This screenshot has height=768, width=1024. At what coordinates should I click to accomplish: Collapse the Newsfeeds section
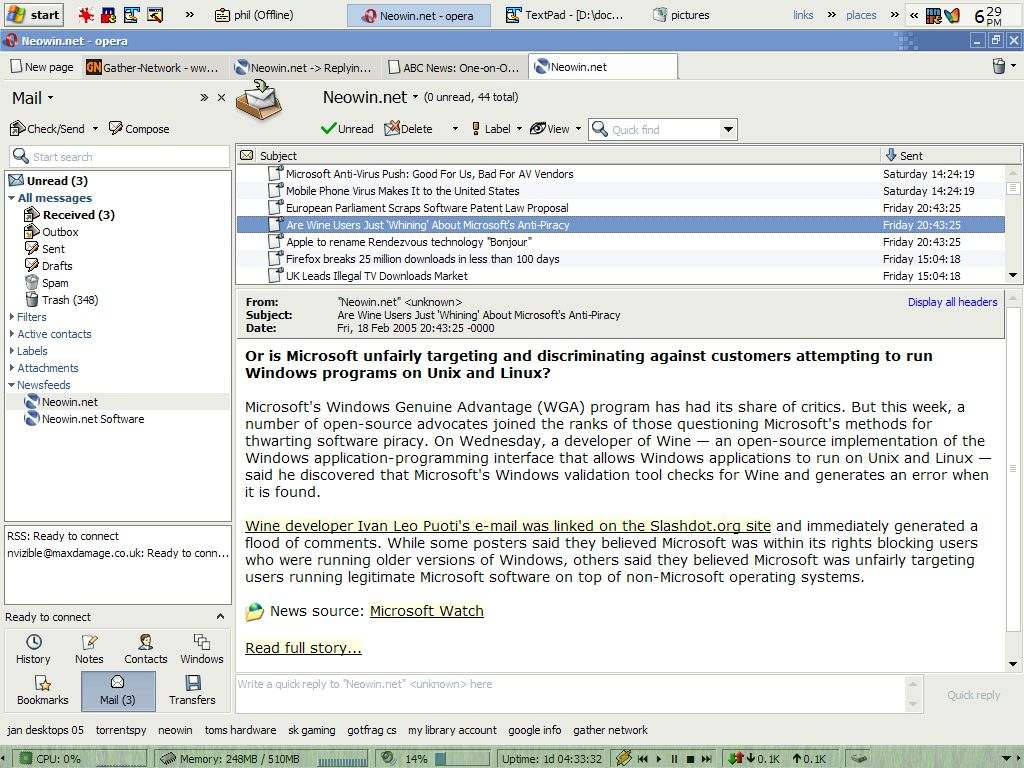click(x=12, y=385)
